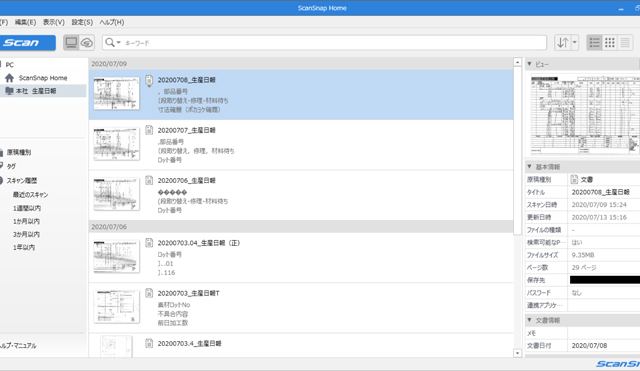
Task: Open the 表示(V) menu
Action: [x=54, y=22]
